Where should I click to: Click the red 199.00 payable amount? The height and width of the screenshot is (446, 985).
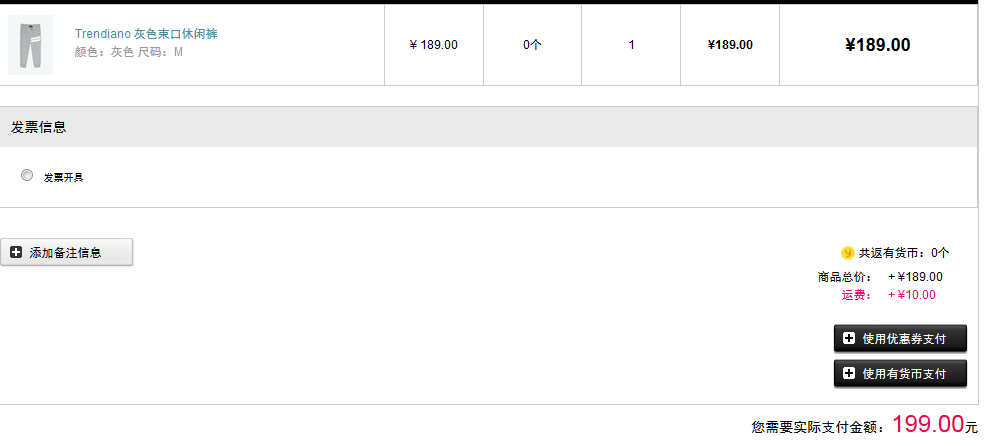coord(928,424)
